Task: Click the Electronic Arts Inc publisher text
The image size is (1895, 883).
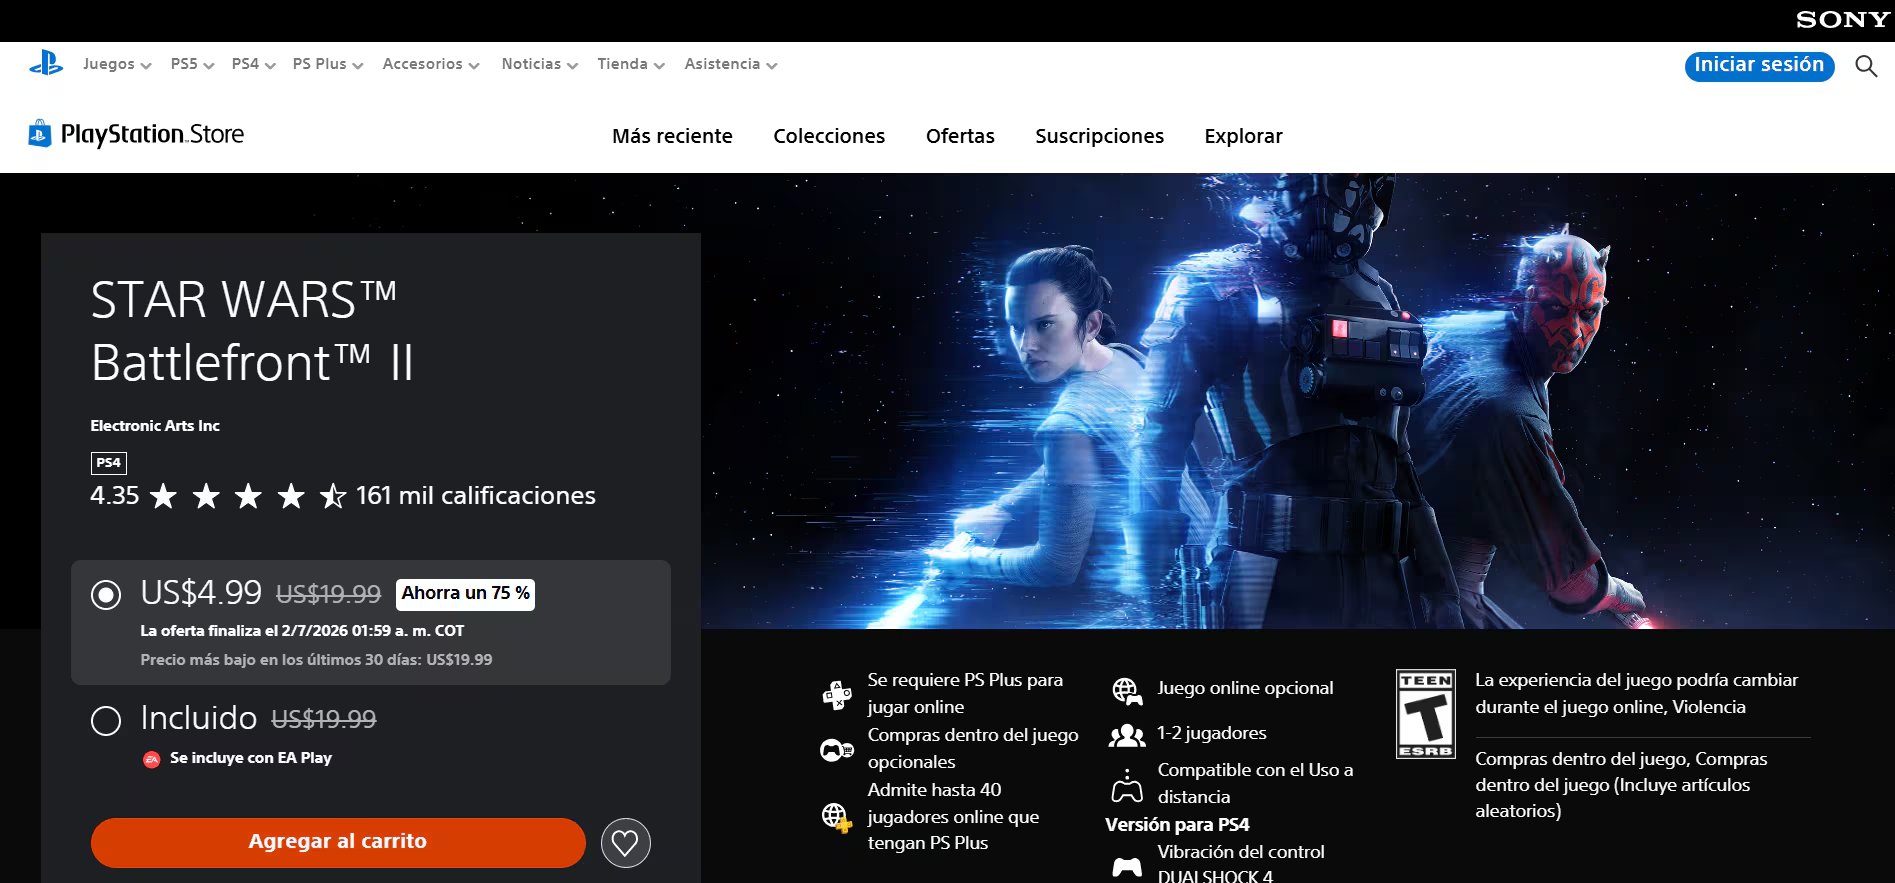Action: pos(155,426)
